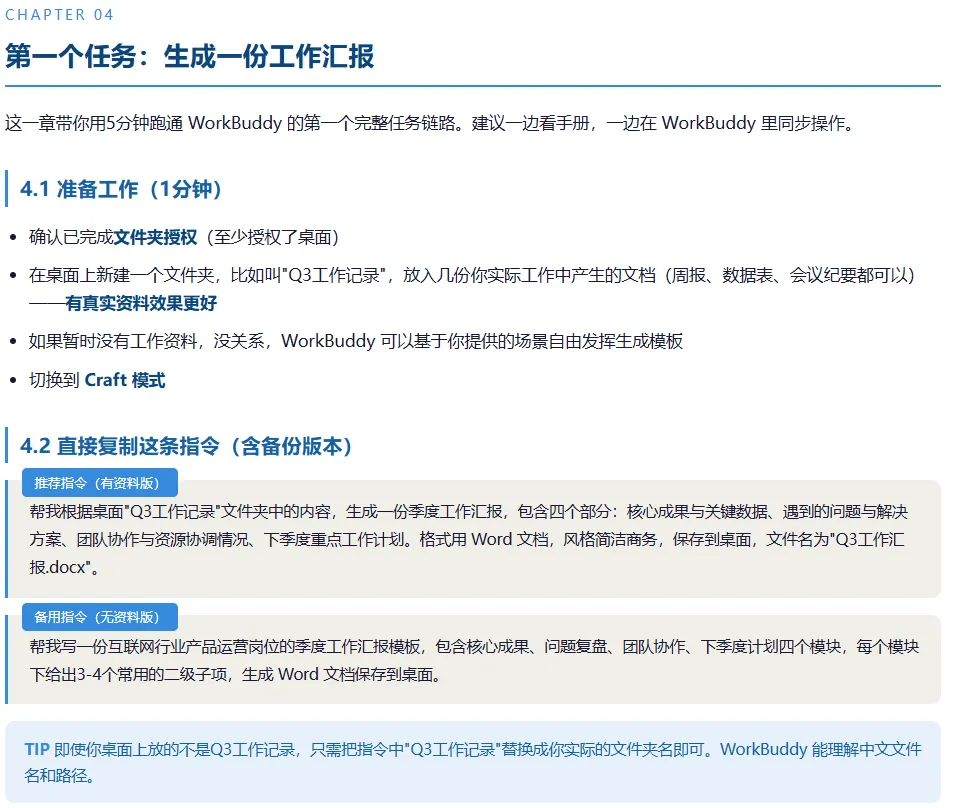Click the bold phrase 有真实资料效果更好
This screenshot has height=808, width=954.
[x=141, y=302]
